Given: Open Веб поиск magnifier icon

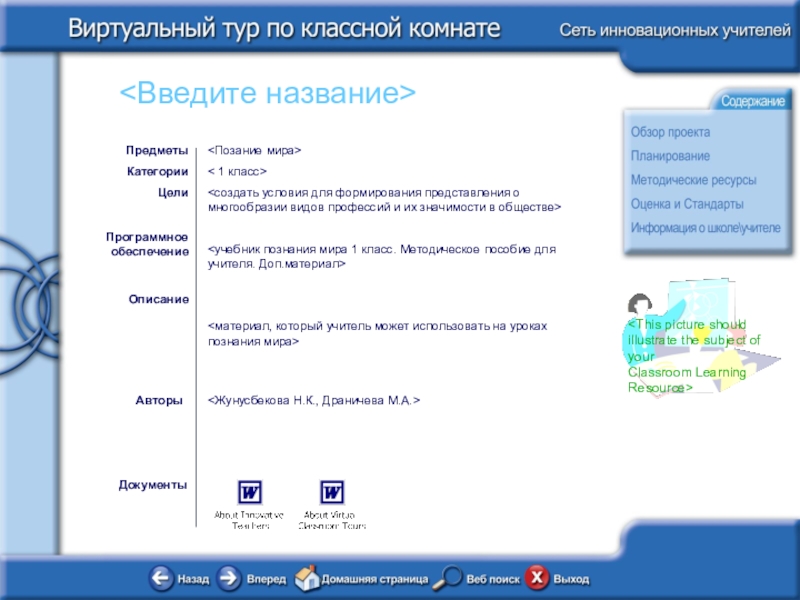Looking at the screenshot, I should click(452, 578).
